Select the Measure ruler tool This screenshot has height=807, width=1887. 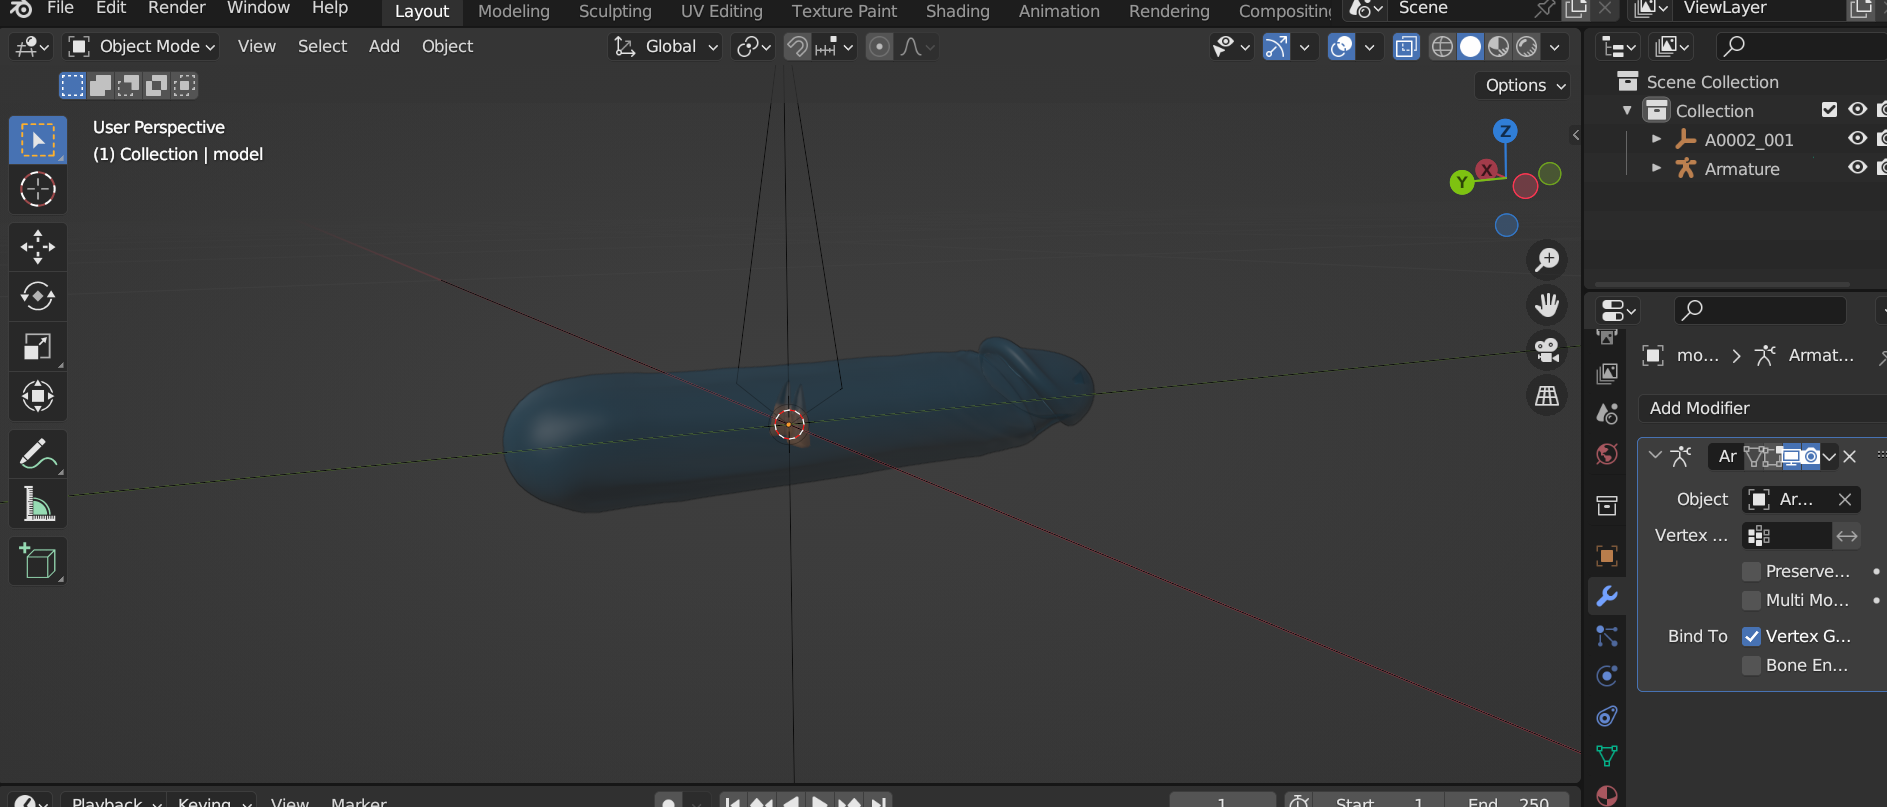point(38,504)
